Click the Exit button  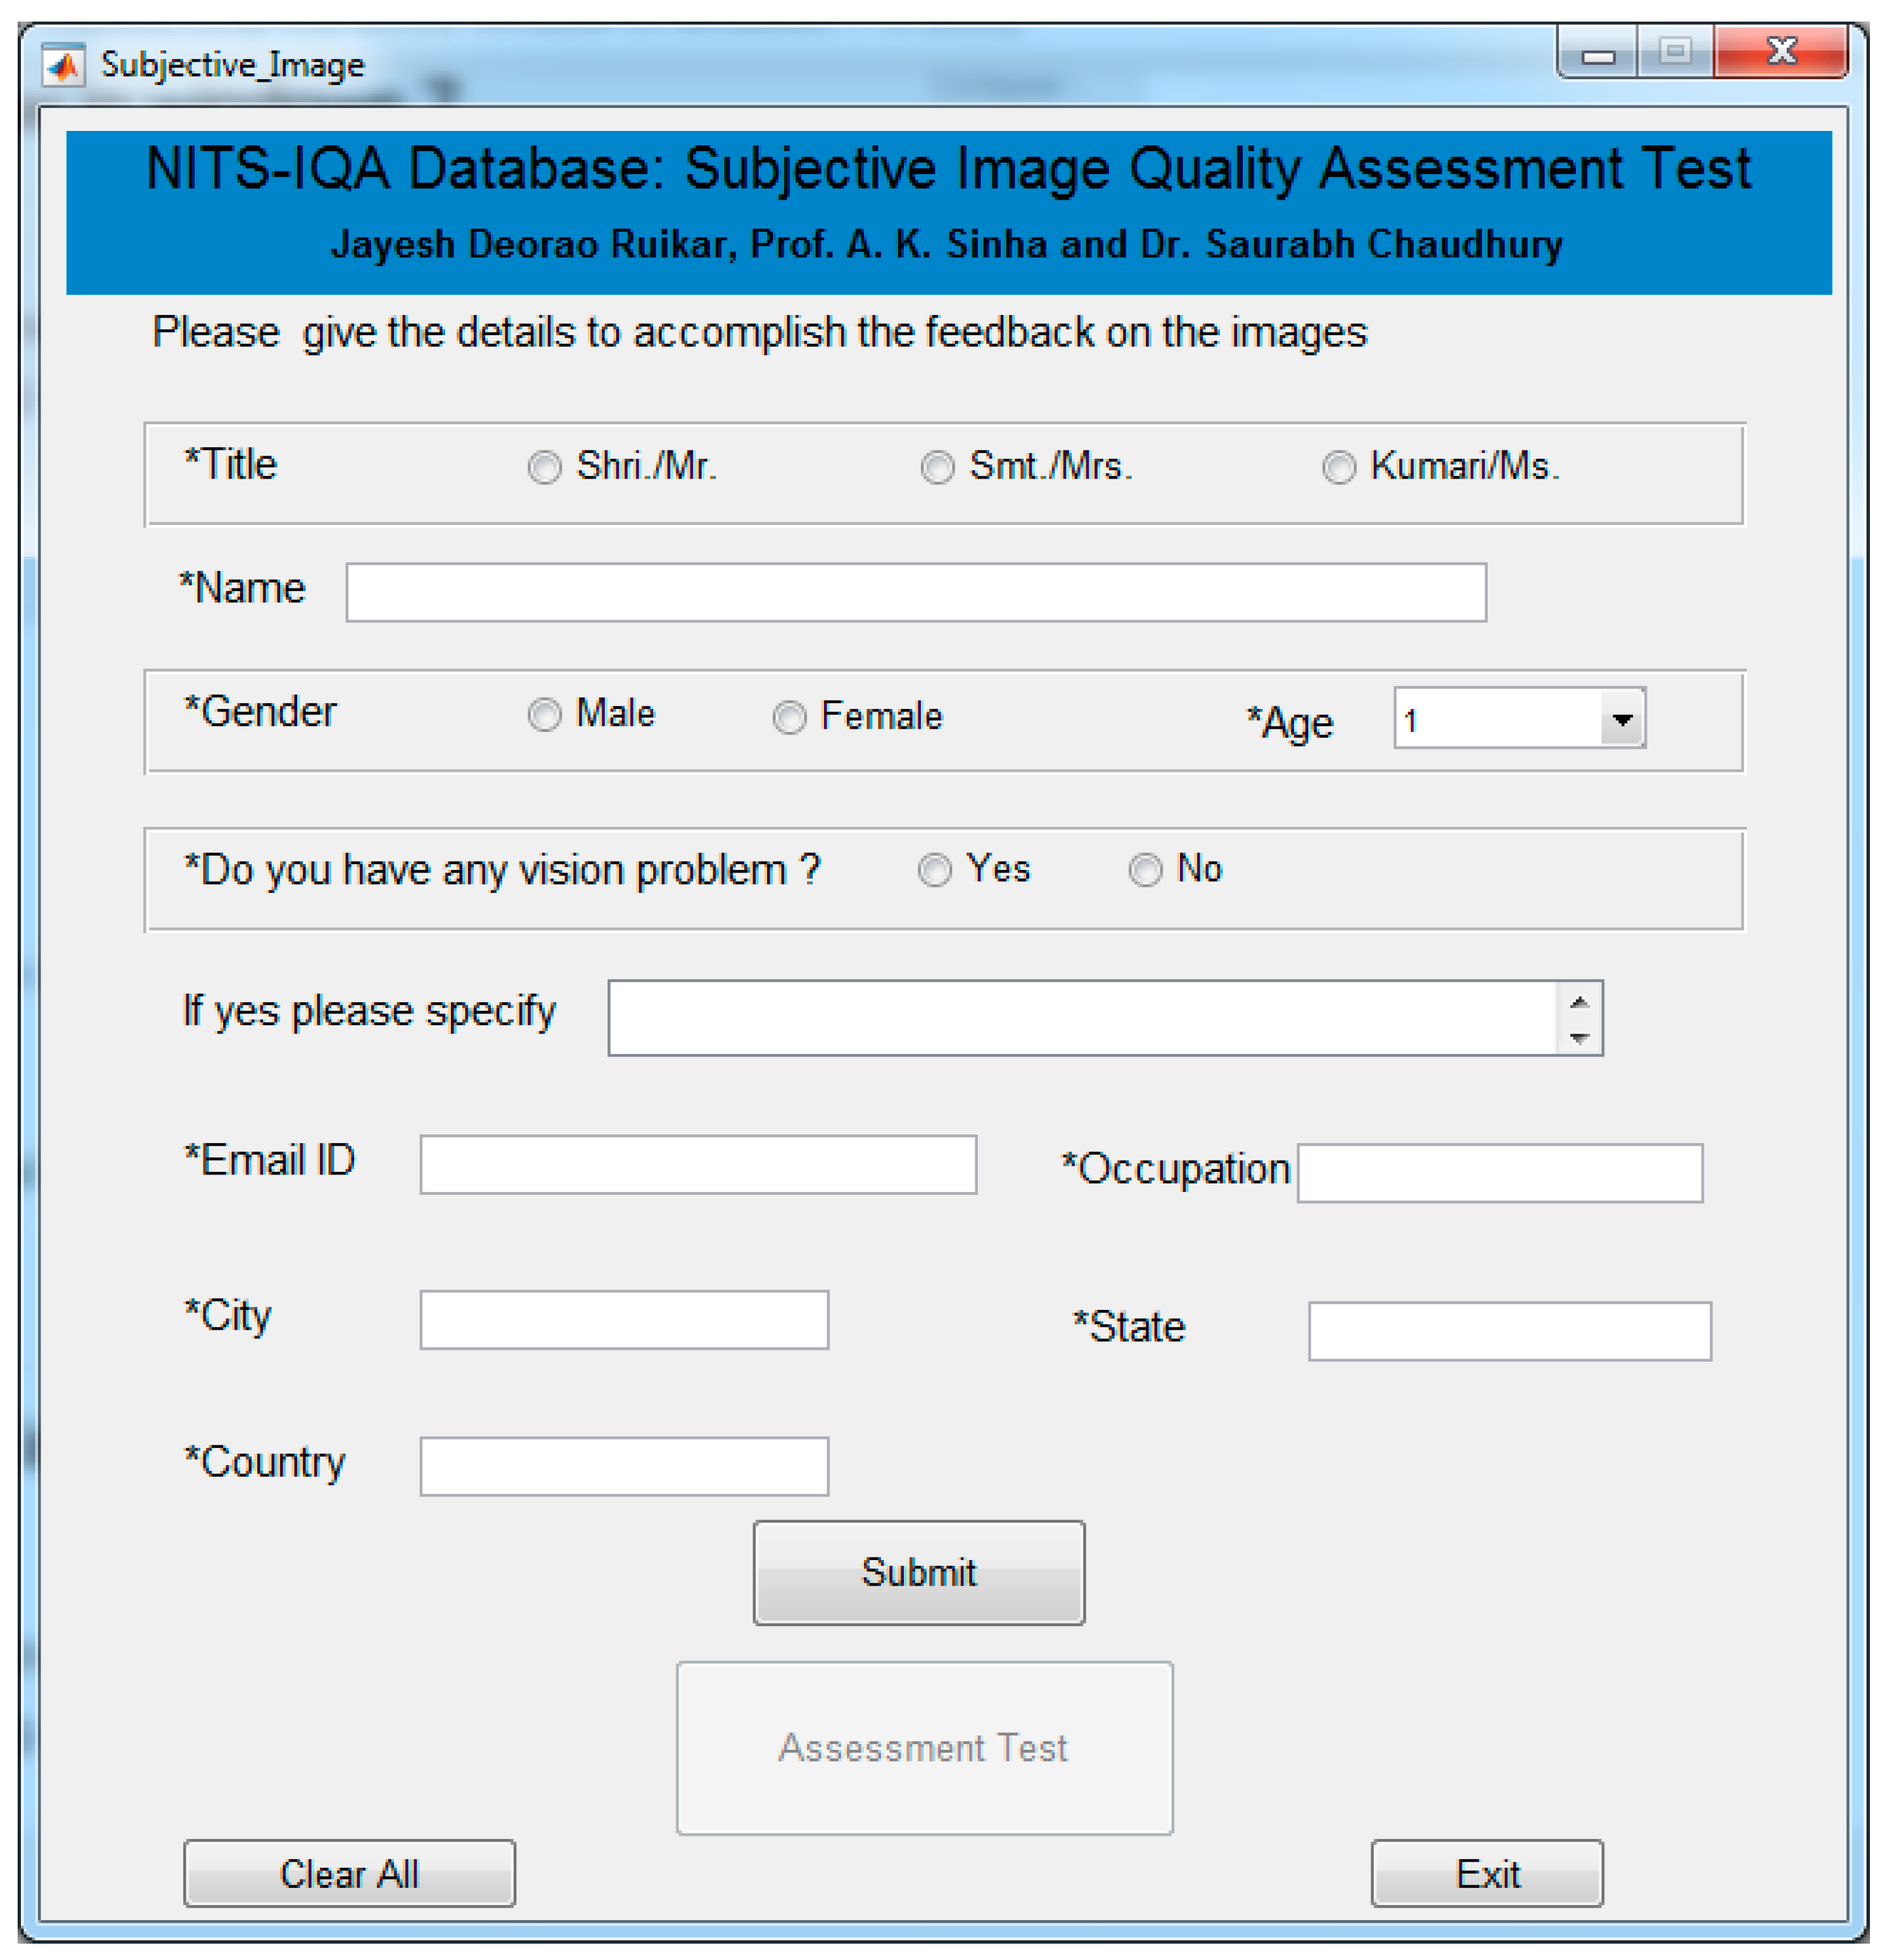[1486, 1873]
